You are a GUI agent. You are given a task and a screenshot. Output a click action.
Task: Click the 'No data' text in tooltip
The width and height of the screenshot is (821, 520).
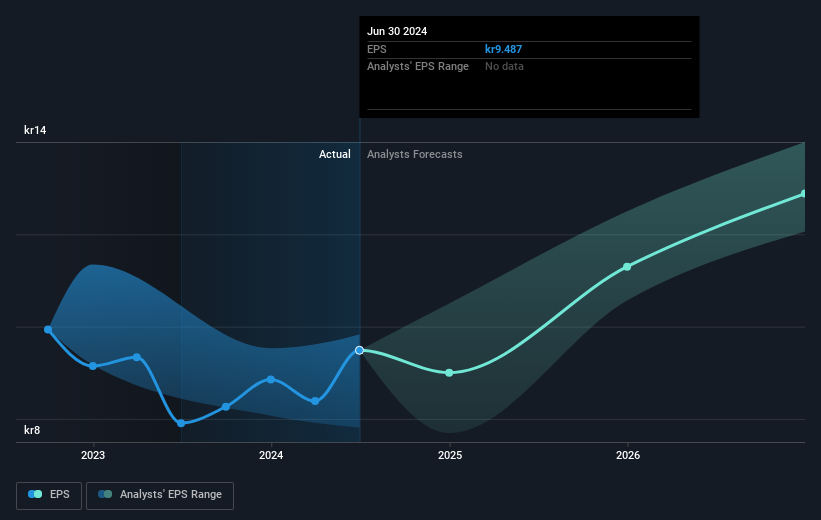point(504,67)
